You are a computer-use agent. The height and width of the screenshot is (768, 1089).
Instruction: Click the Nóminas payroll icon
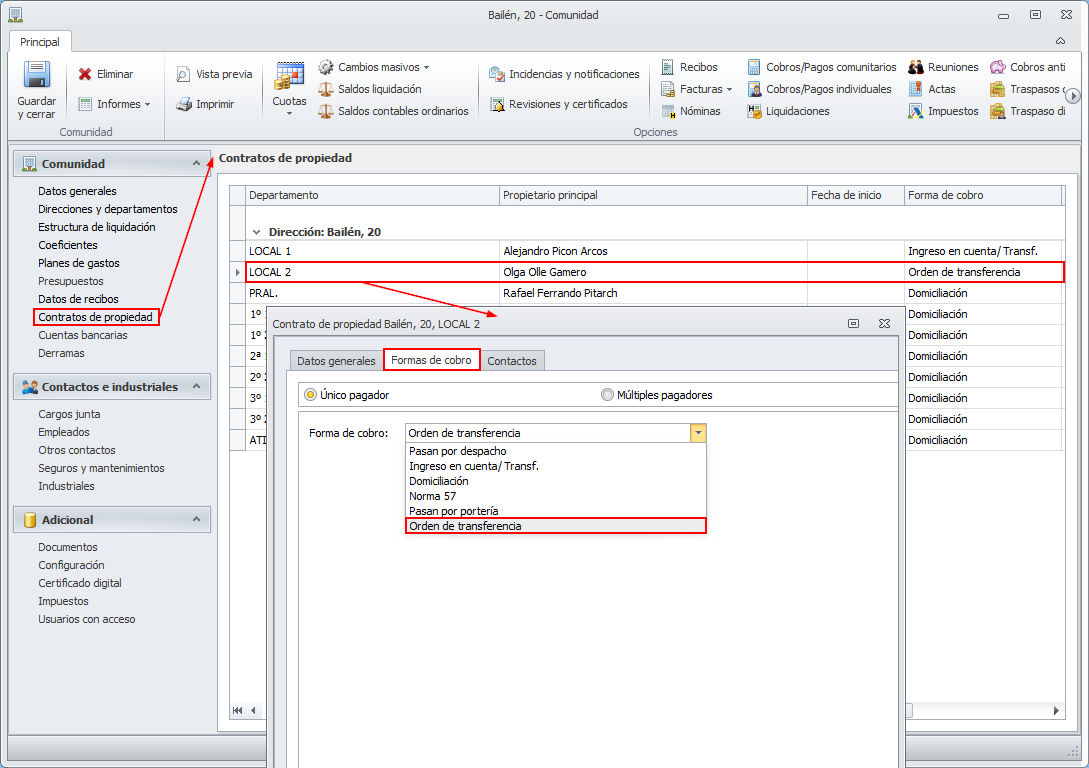pyautogui.click(x=667, y=111)
